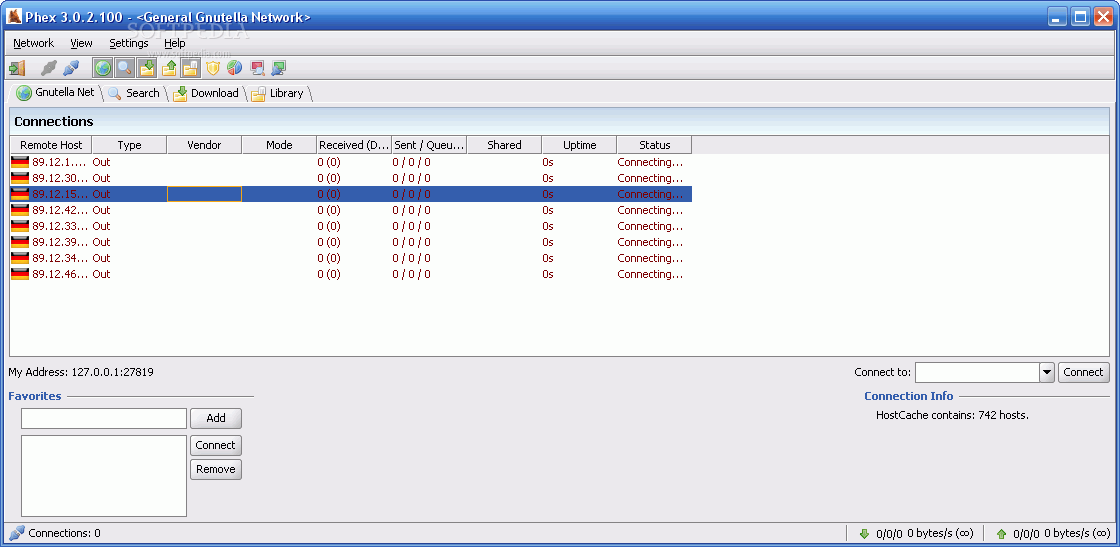
Task: Click HostCache contains: 742 hosts text
Action: tap(952, 415)
